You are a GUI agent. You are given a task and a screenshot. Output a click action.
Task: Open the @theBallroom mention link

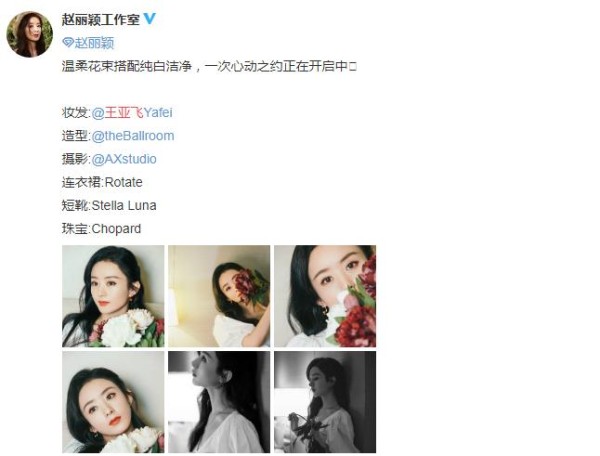133,136
